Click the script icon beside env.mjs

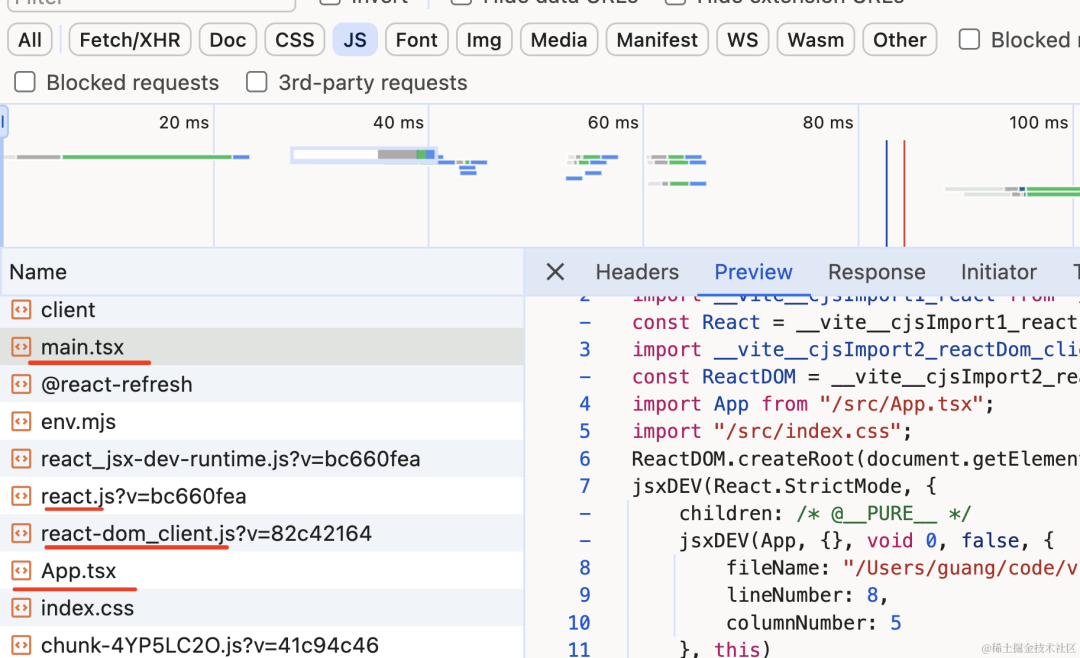(21, 421)
